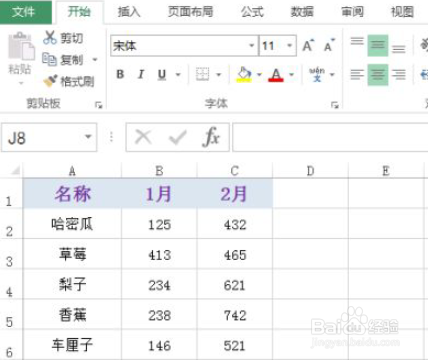Switch to the 页面布局 (Page Layout) tab

[x=190, y=12]
